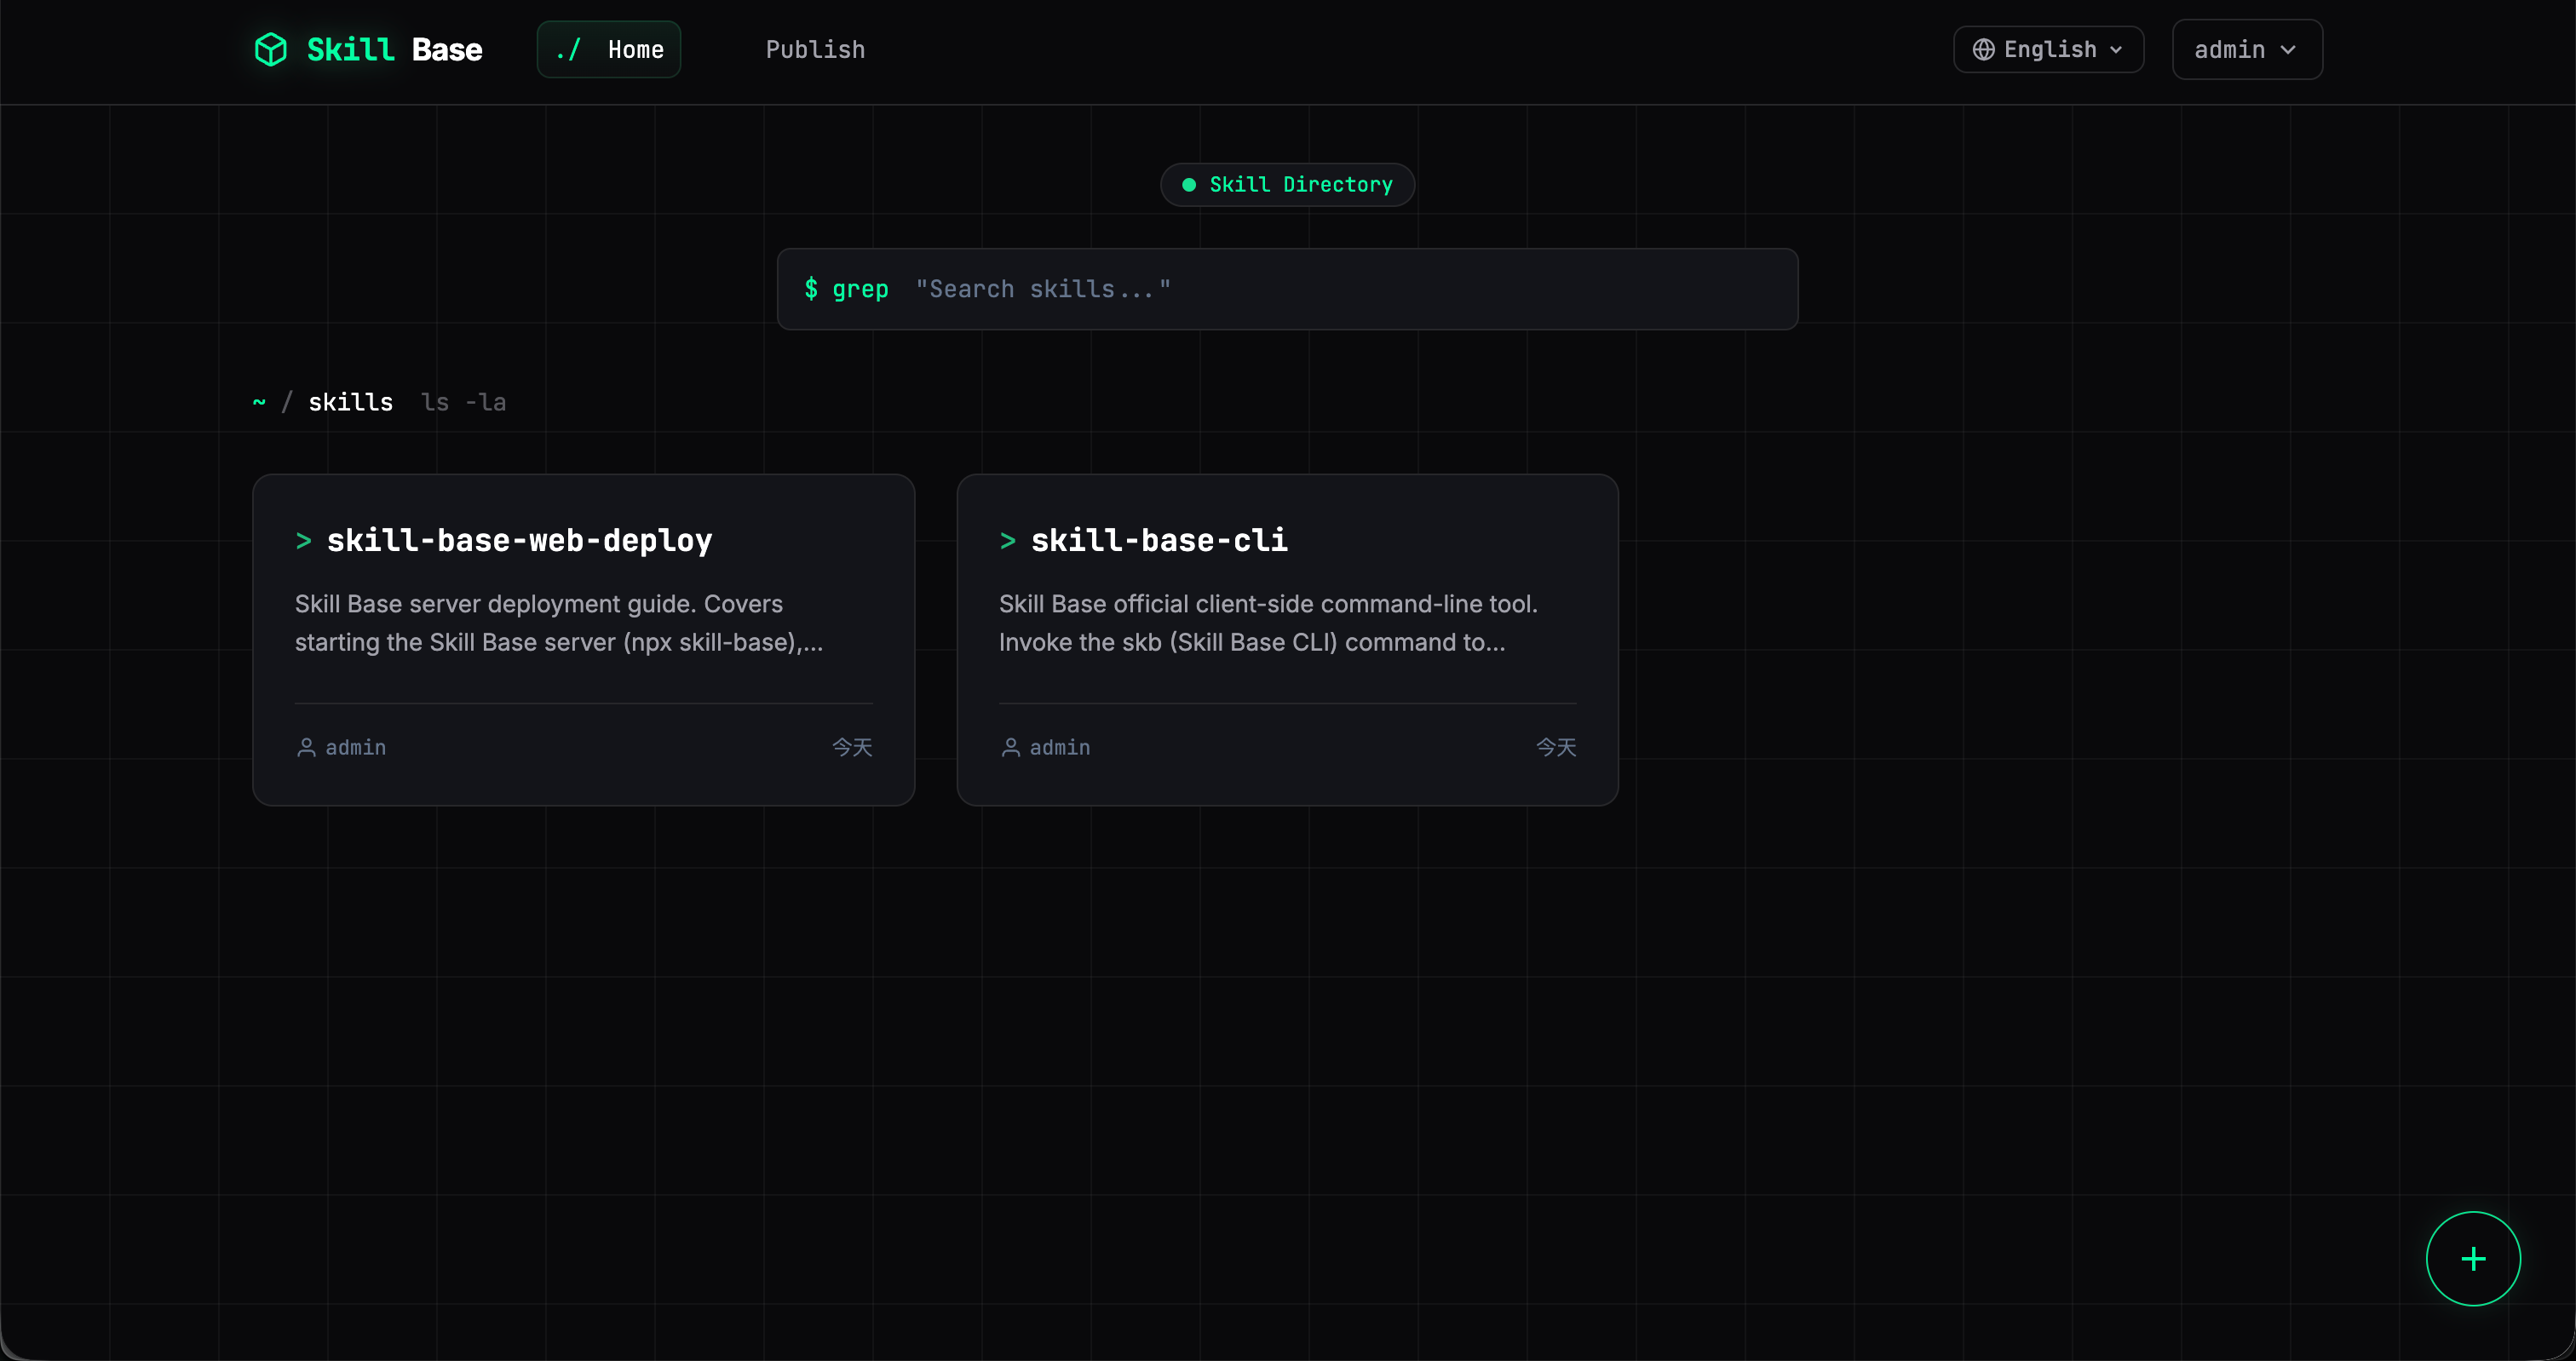Click the arrow prompt beside skill-base-cli
The height and width of the screenshot is (1361, 2576).
pyautogui.click(x=1008, y=541)
